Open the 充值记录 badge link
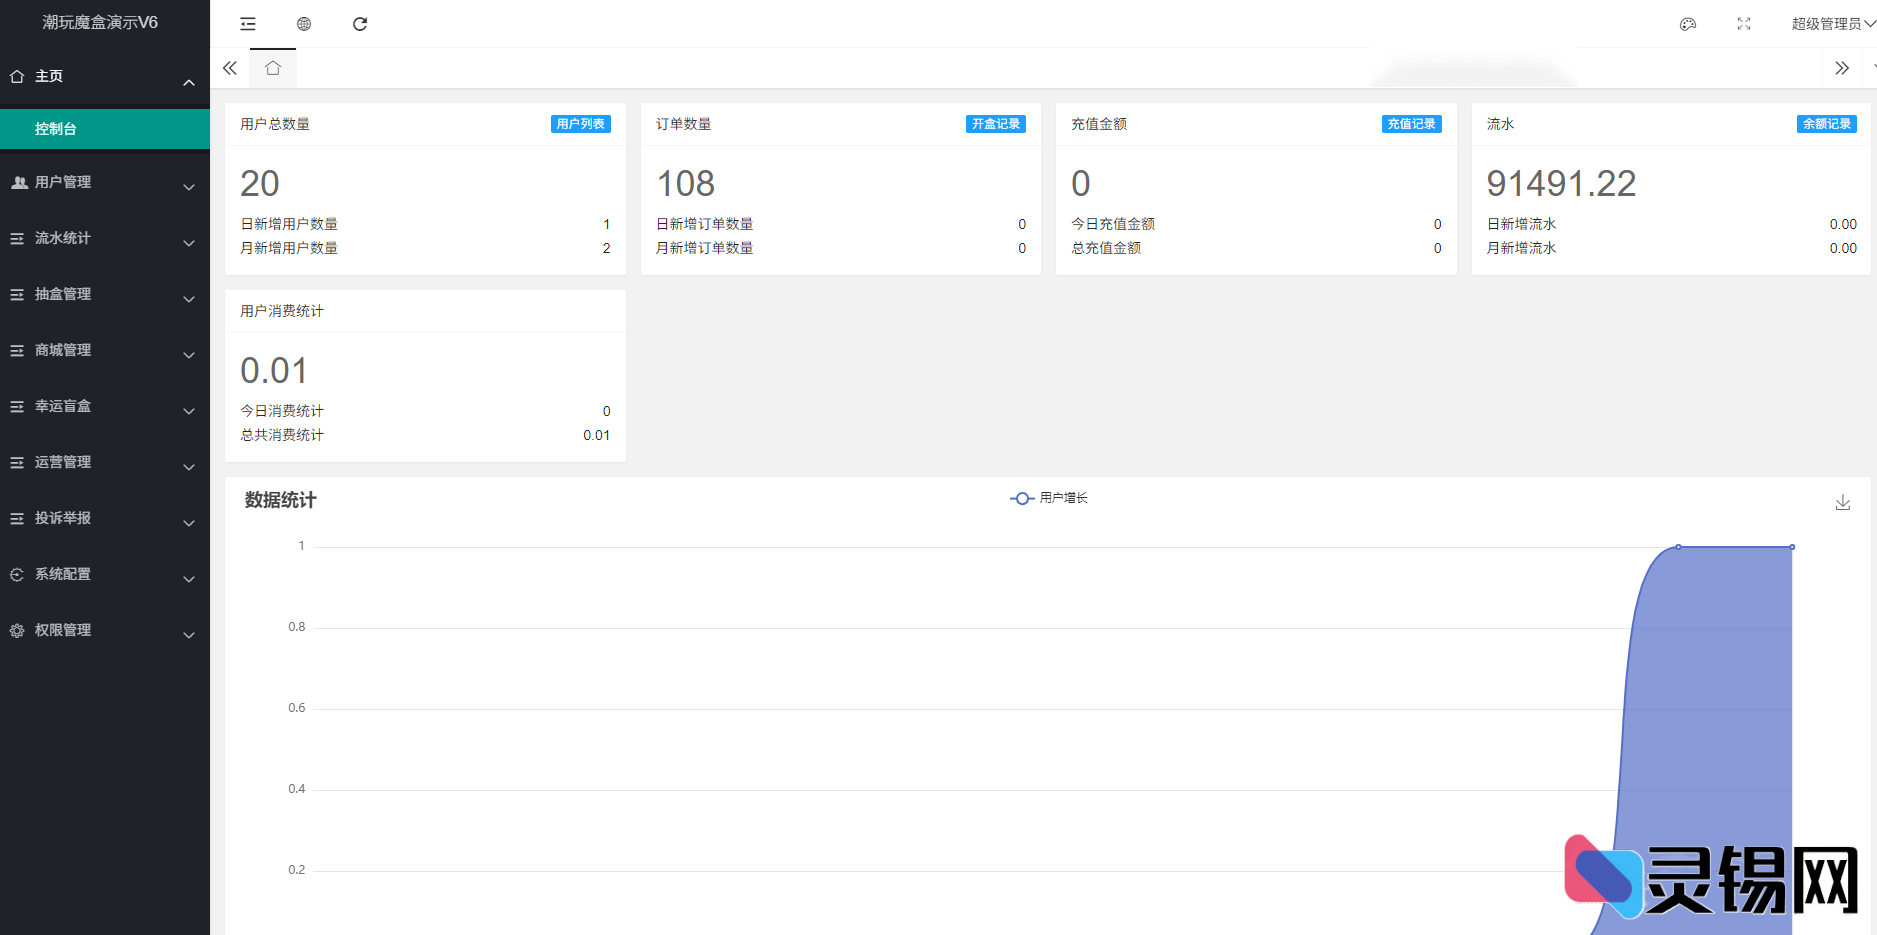 (1411, 124)
